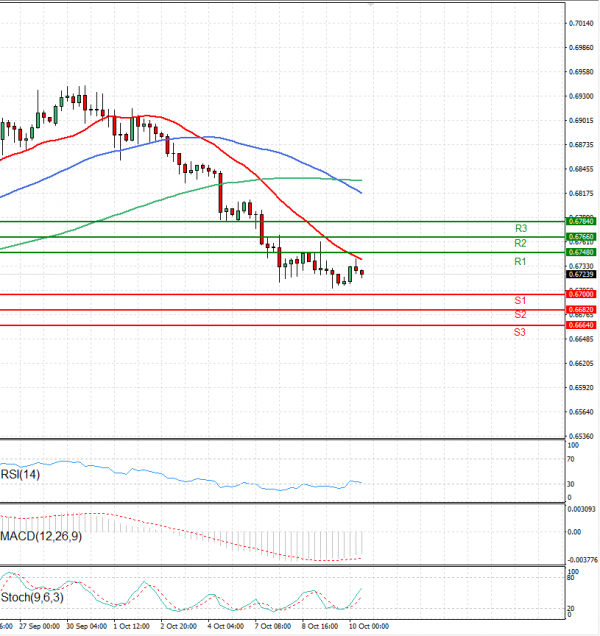Click the 10 Oct 00:00 time label
Screen dimensions: 600x636
coord(369,627)
